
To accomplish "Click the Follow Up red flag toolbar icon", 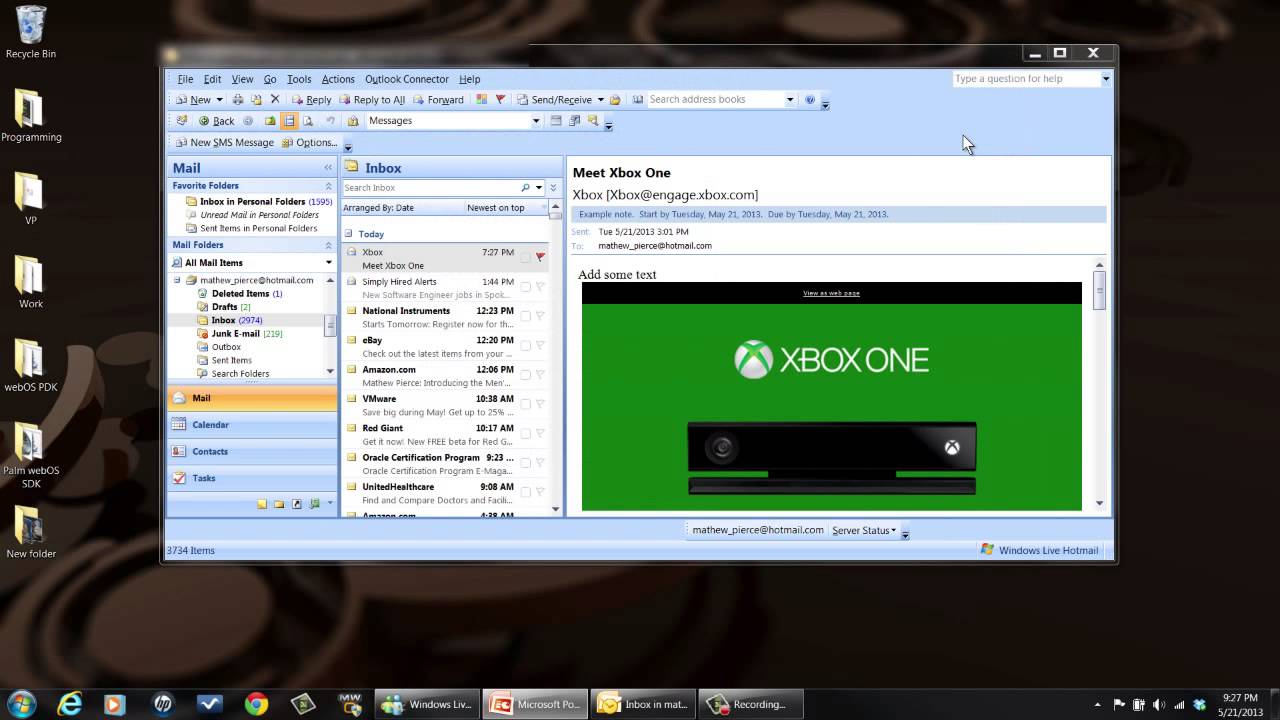I will pos(500,100).
